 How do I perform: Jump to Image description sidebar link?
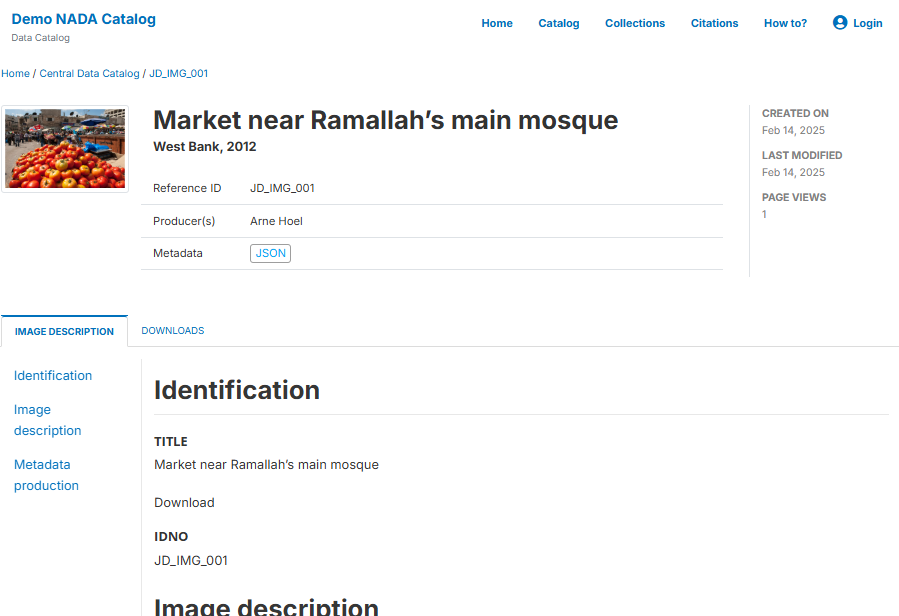[x=47, y=420]
